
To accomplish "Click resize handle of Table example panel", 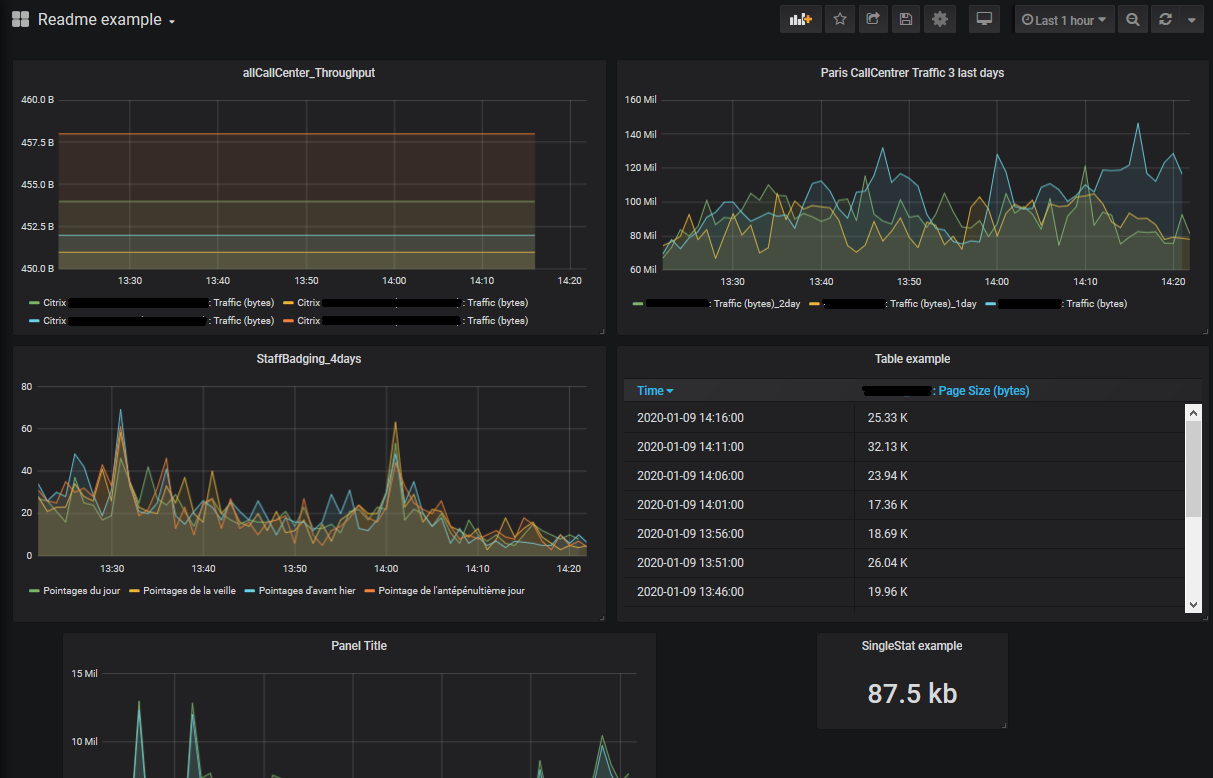I will click(x=1205, y=617).
